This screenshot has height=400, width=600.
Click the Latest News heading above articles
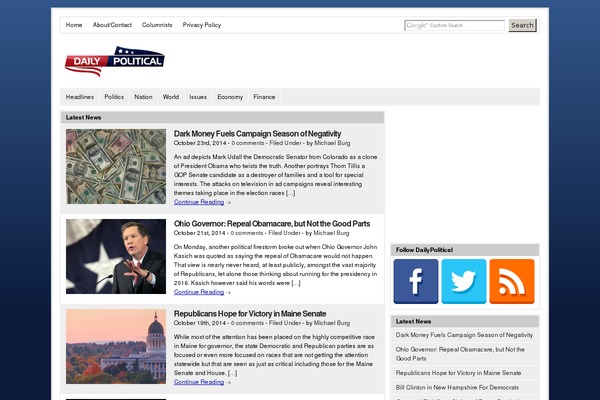pyautogui.click(x=83, y=118)
